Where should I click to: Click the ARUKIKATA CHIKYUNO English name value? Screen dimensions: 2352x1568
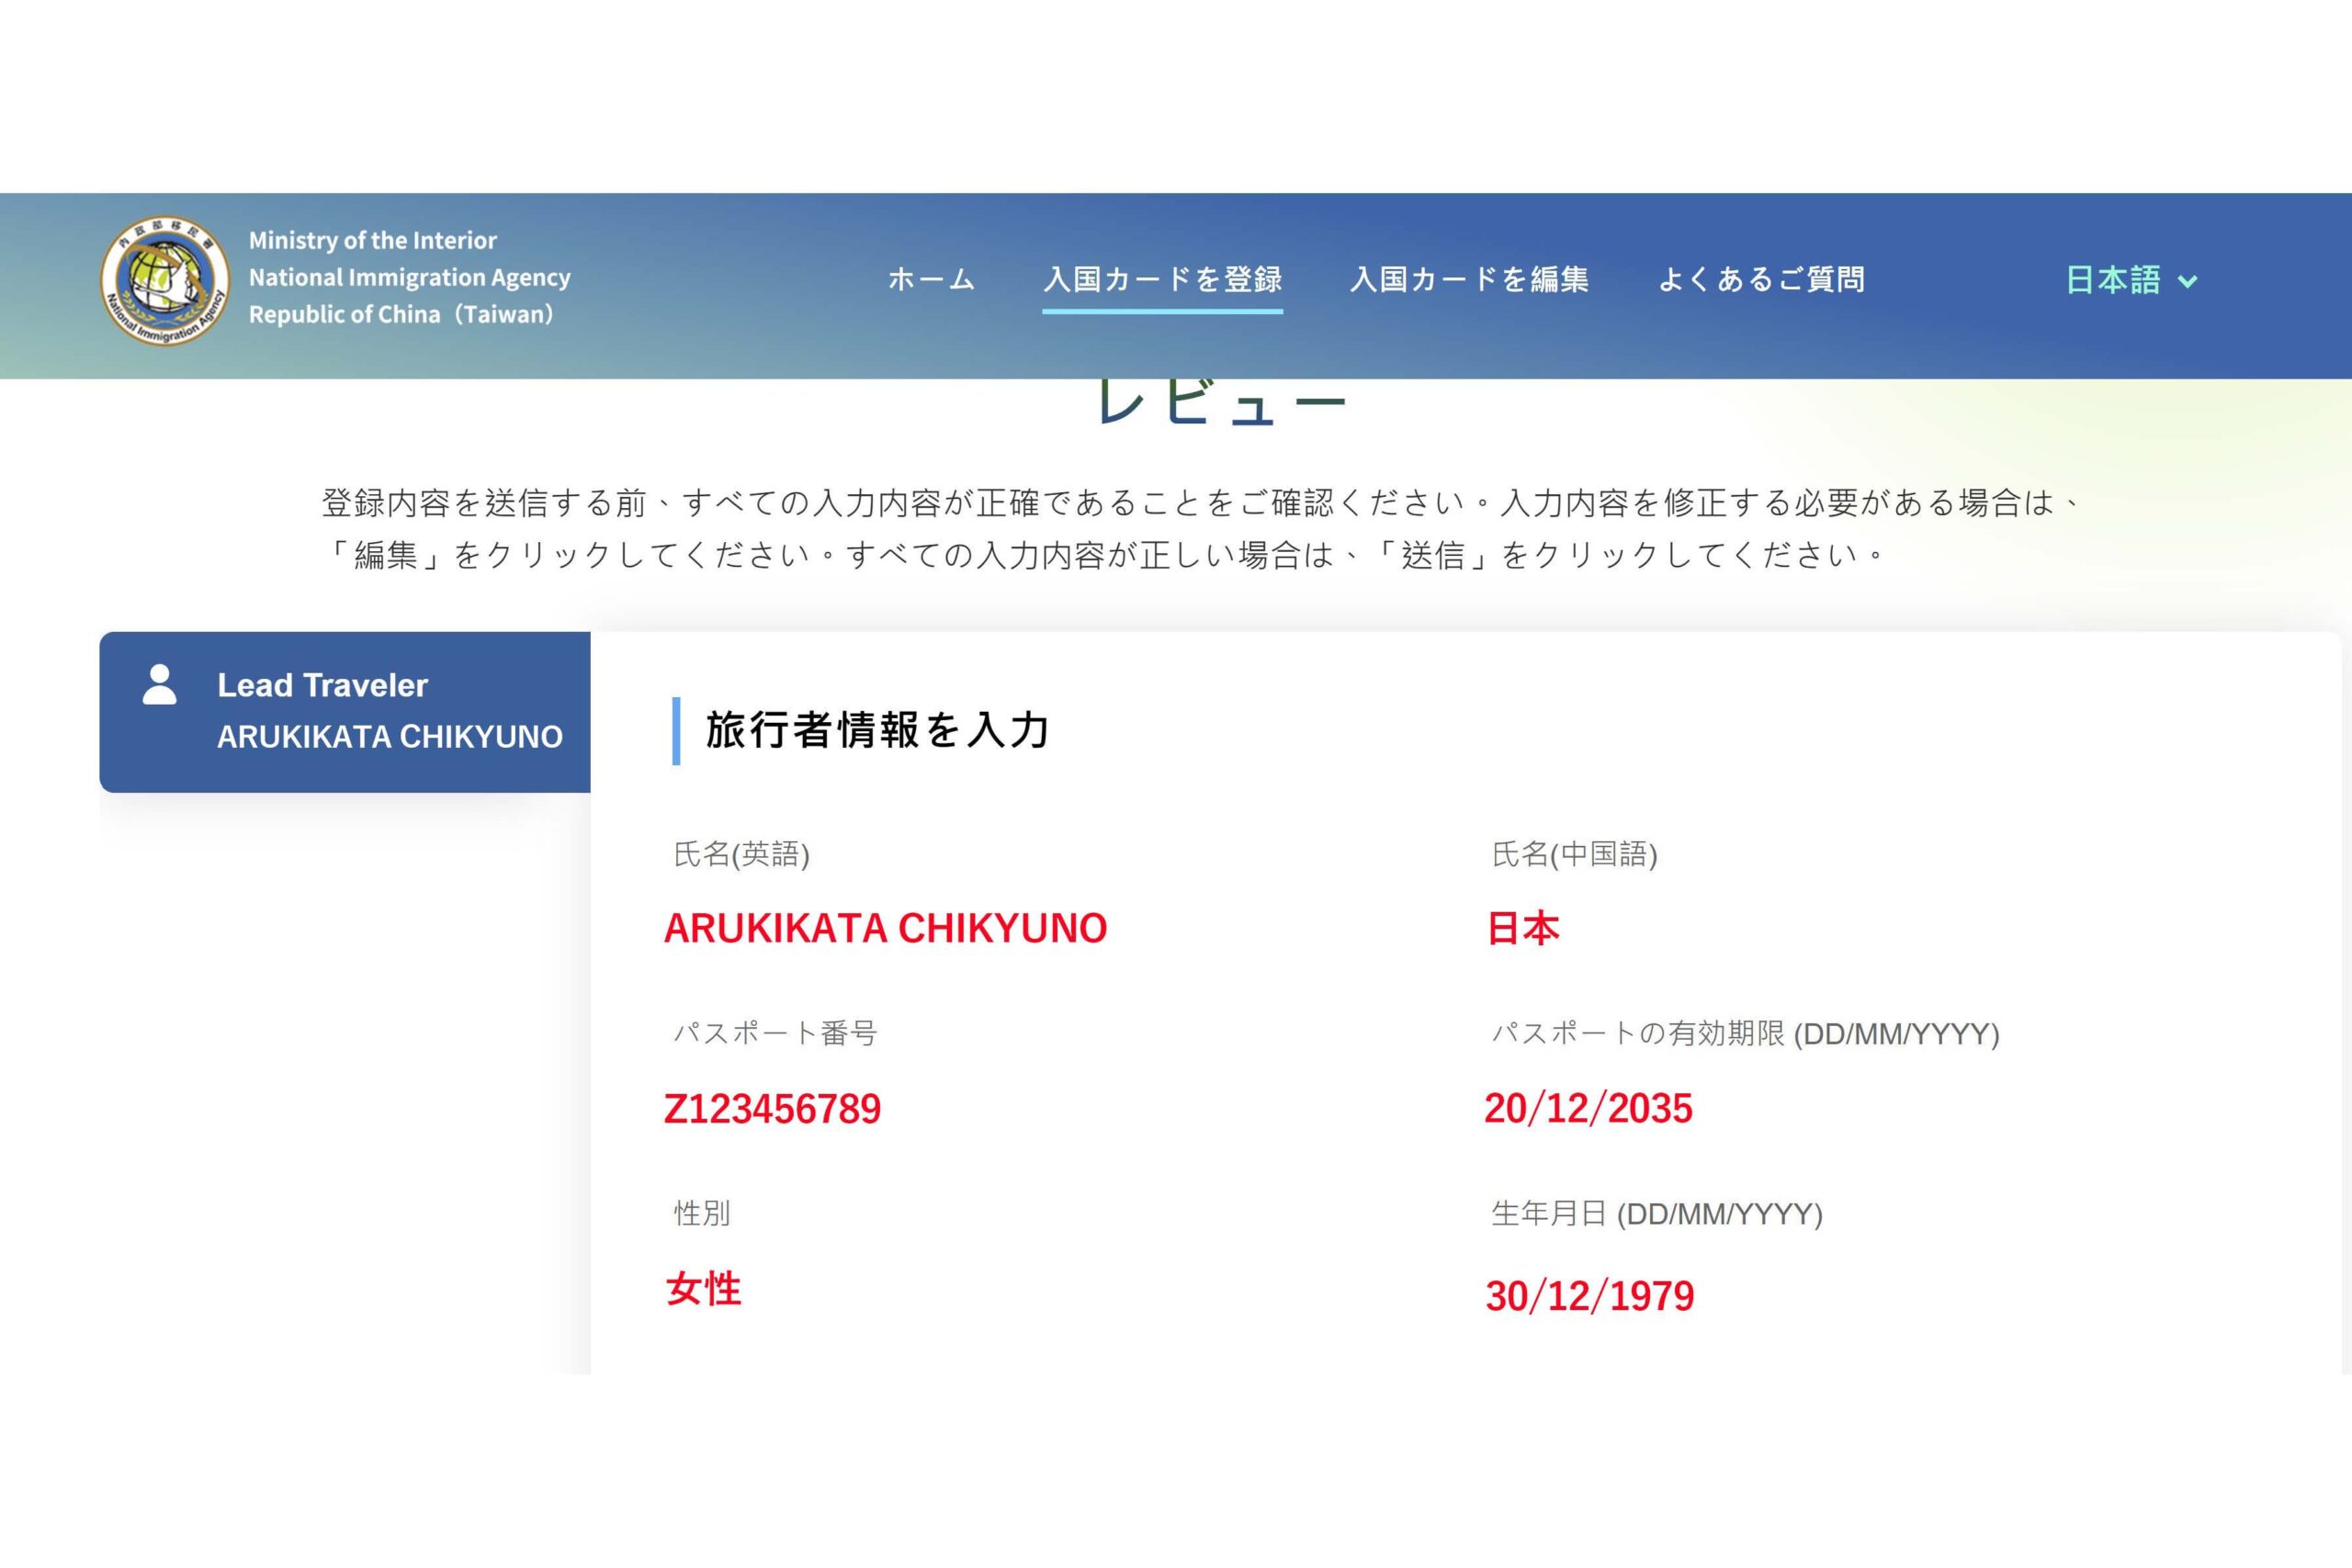[885, 928]
